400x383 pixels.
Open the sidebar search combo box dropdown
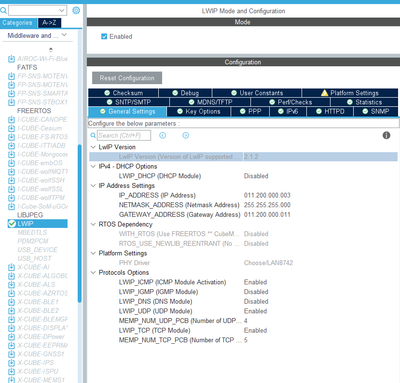point(62,10)
